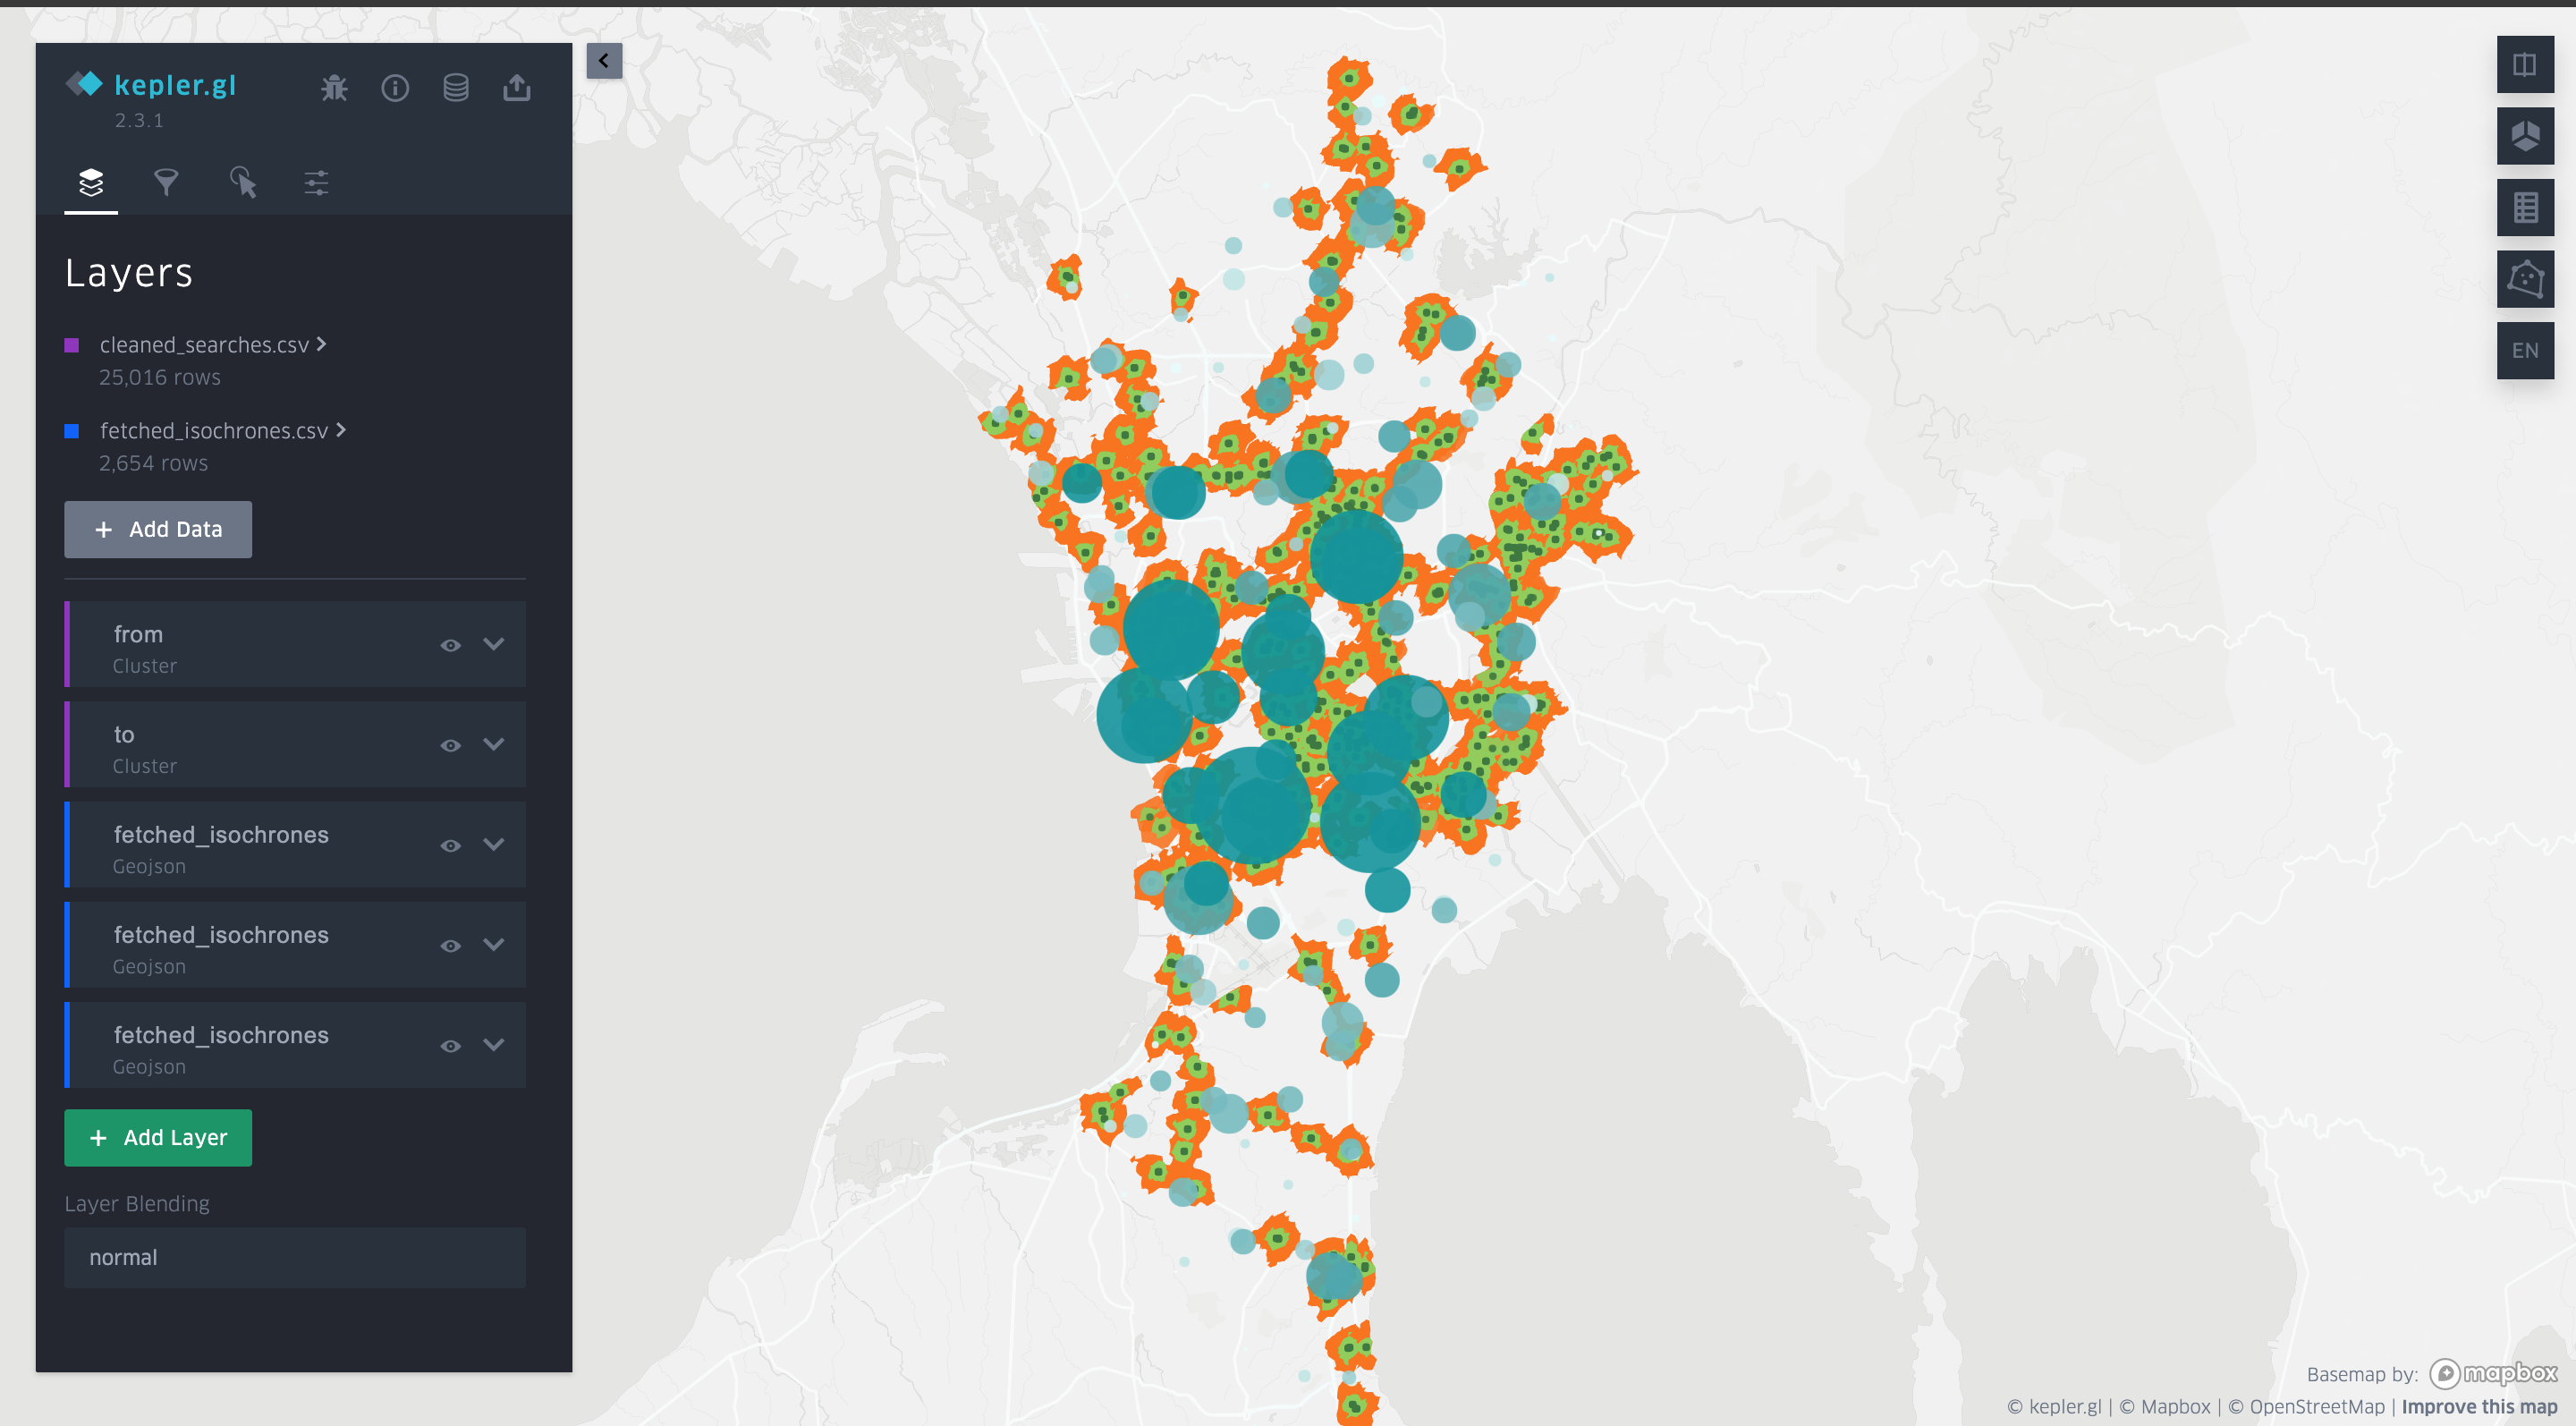Viewport: 2576px width, 1426px height.
Task: Click the Add Layer button
Action: 157,1137
